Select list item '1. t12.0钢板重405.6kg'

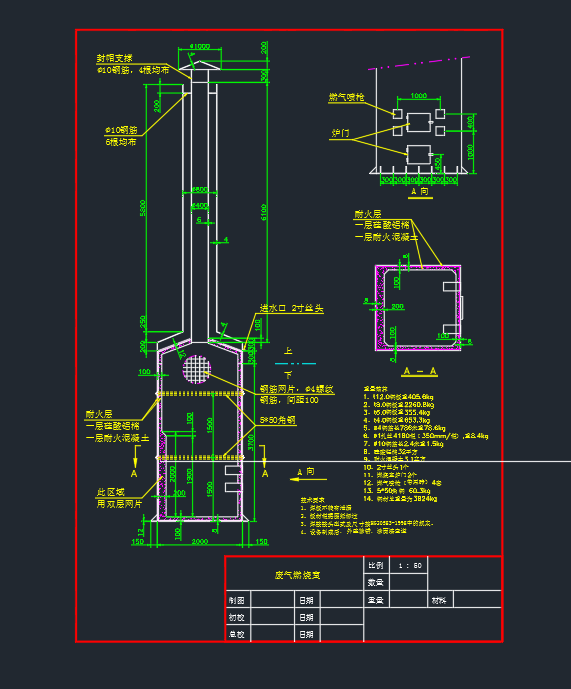tap(398, 397)
